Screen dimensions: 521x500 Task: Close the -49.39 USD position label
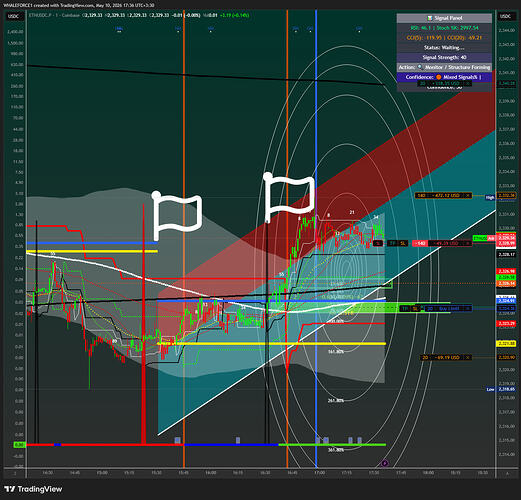click(x=468, y=243)
